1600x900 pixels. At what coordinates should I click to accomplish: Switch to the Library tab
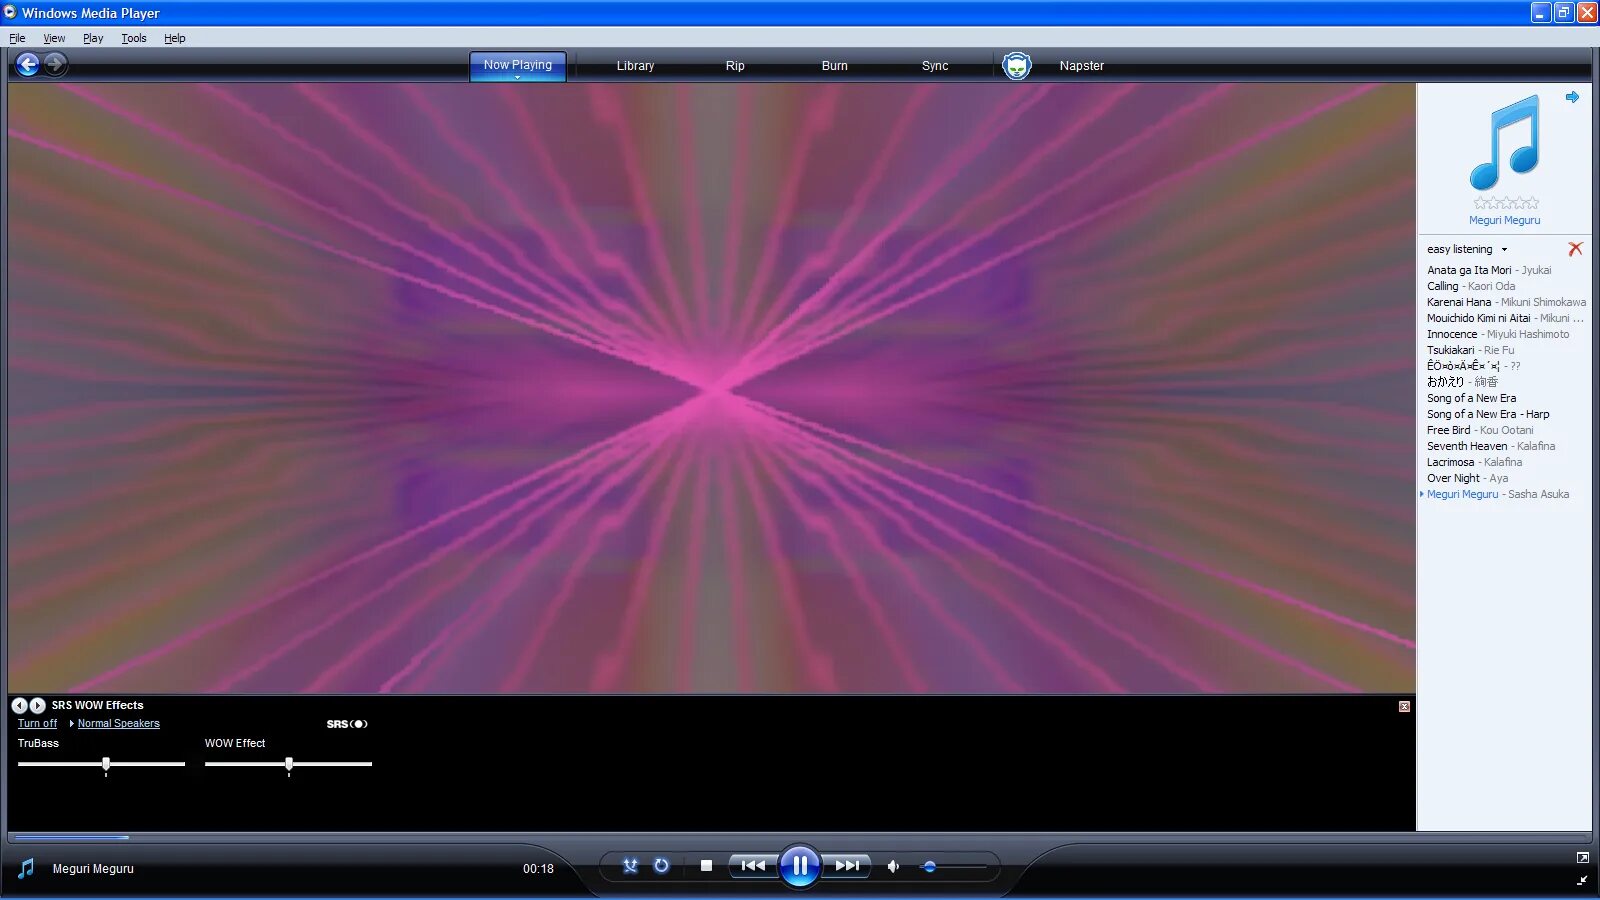tap(635, 66)
